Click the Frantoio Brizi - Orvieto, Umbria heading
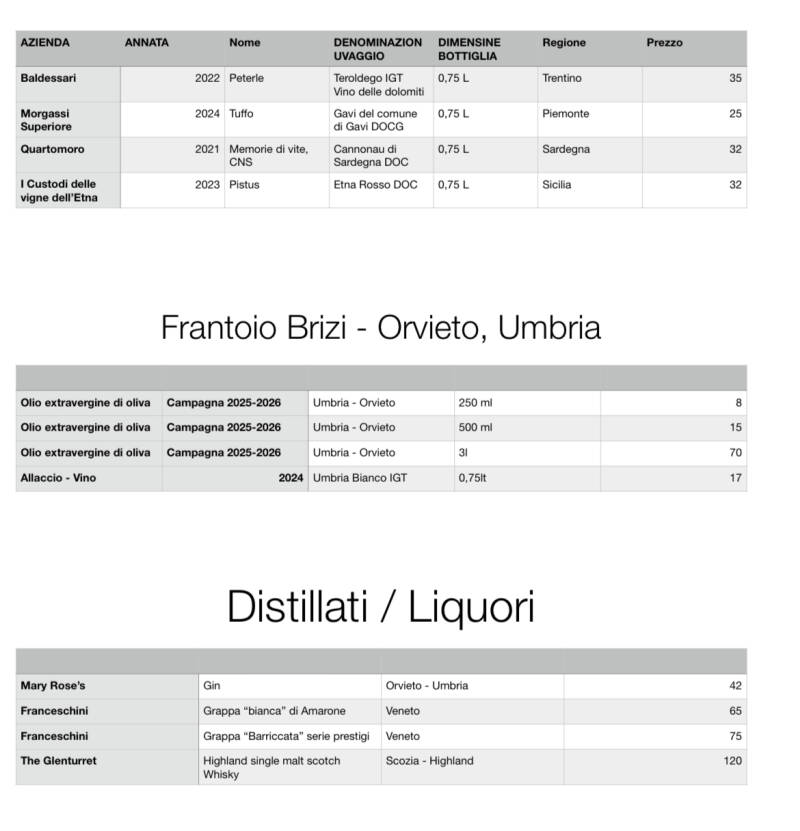The width and height of the screenshot is (800, 831). pyautogui.click(x=381, y=328)
